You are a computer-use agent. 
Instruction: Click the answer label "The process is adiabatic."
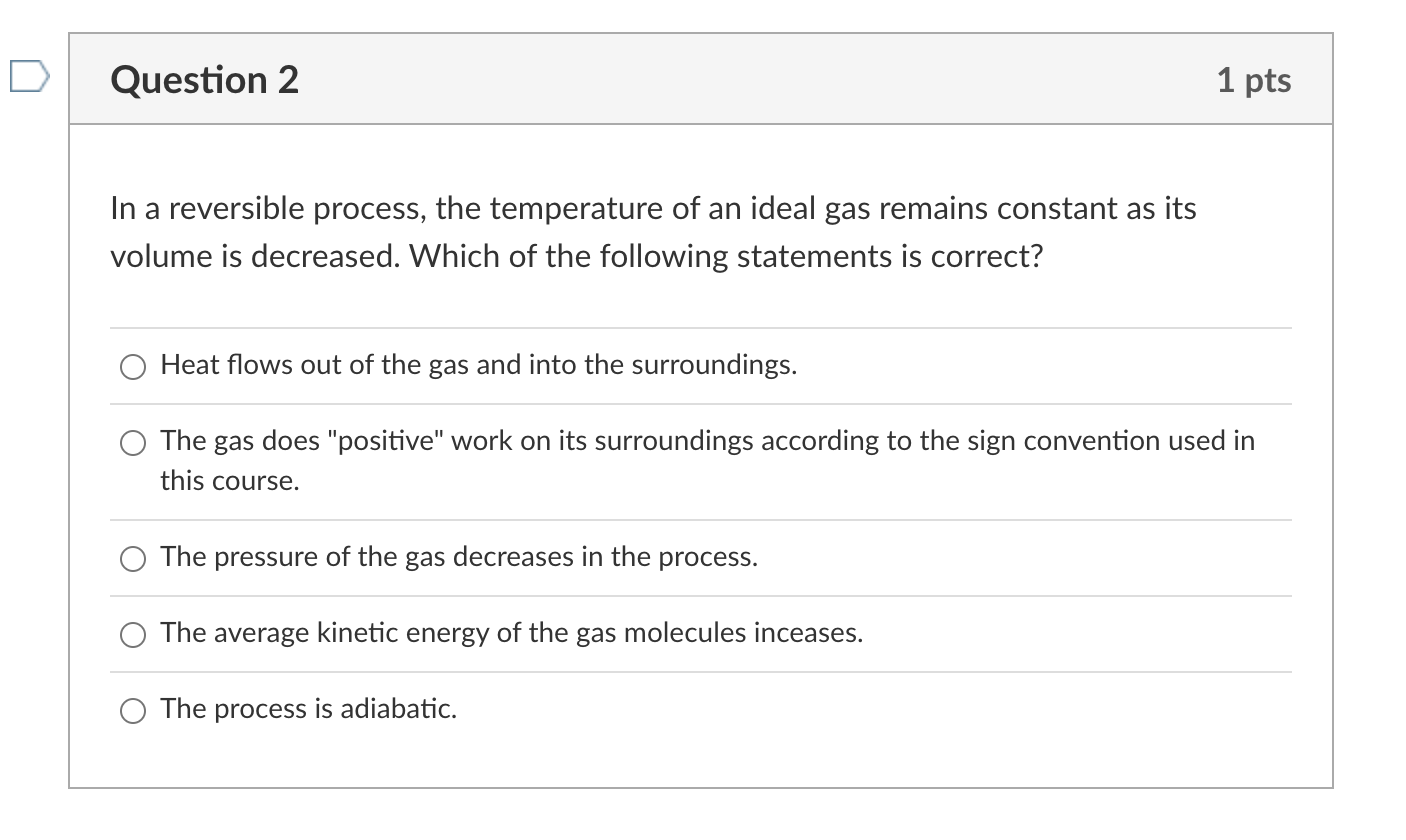(x=309, y=710)
